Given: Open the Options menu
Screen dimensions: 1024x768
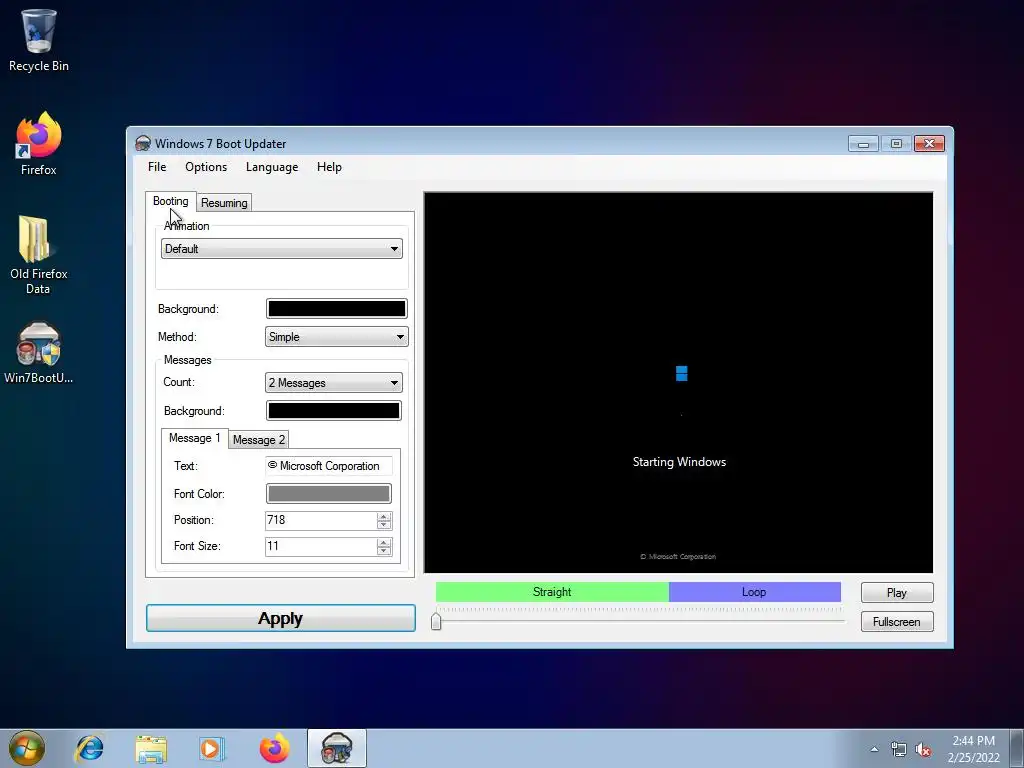Looking at the screenshot, I should 206,167.
